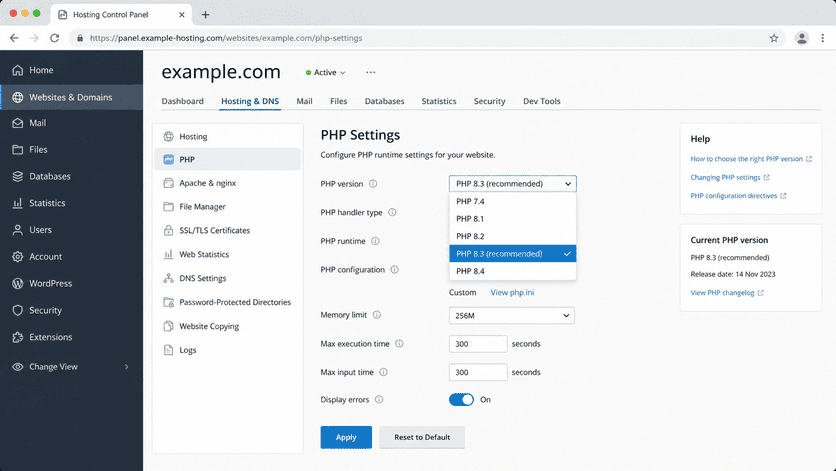Image resolution: width=836 pixels, height=471 pixels.
Task: Click the Apply button
Action: click(346, 437)
